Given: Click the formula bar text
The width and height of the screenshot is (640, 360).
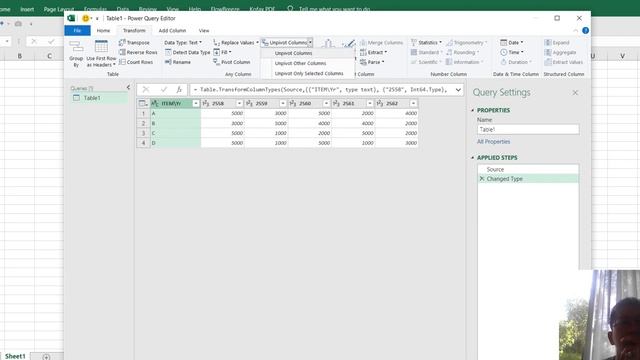Looking at the screenshot, I should click(320, 90).
